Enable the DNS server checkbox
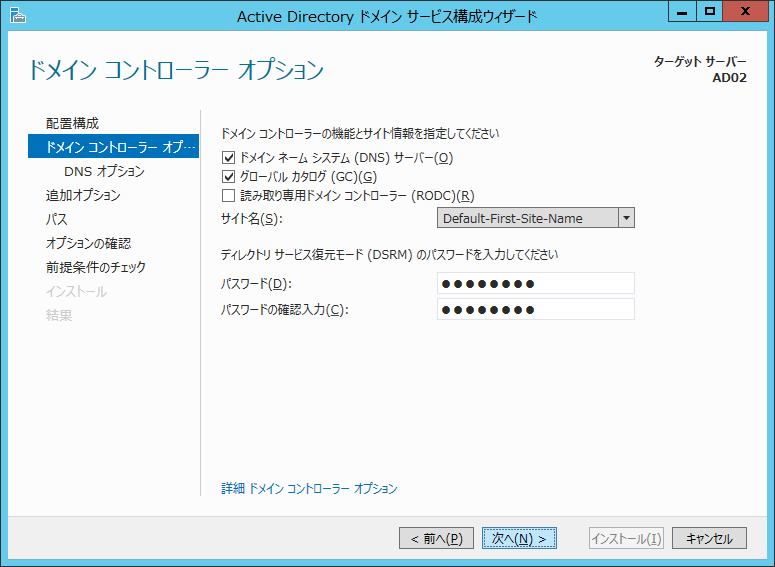775x567 pixels. pos(228,158)
